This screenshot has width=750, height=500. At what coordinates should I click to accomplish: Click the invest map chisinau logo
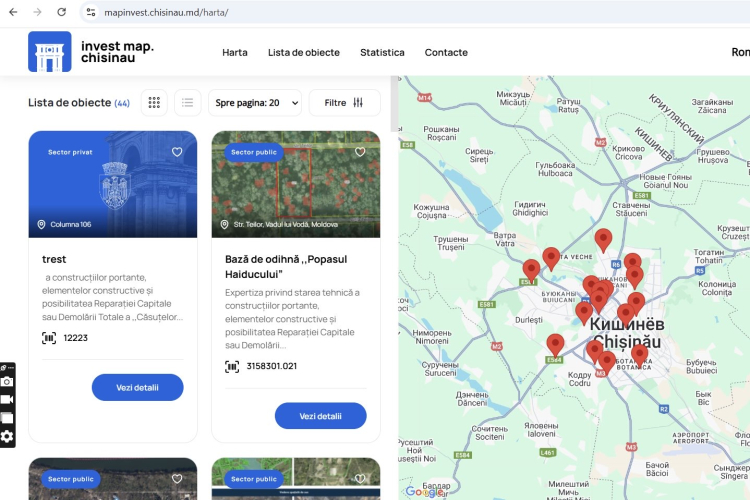pyautogui.click(x=91, y=52)
